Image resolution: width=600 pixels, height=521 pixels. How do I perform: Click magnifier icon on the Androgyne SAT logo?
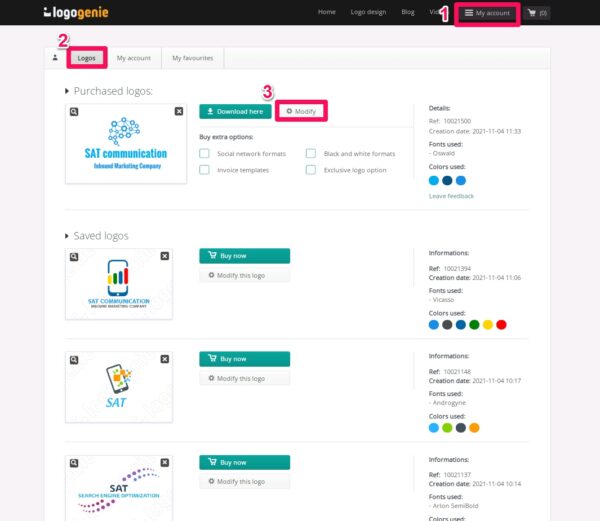(75, 358)
